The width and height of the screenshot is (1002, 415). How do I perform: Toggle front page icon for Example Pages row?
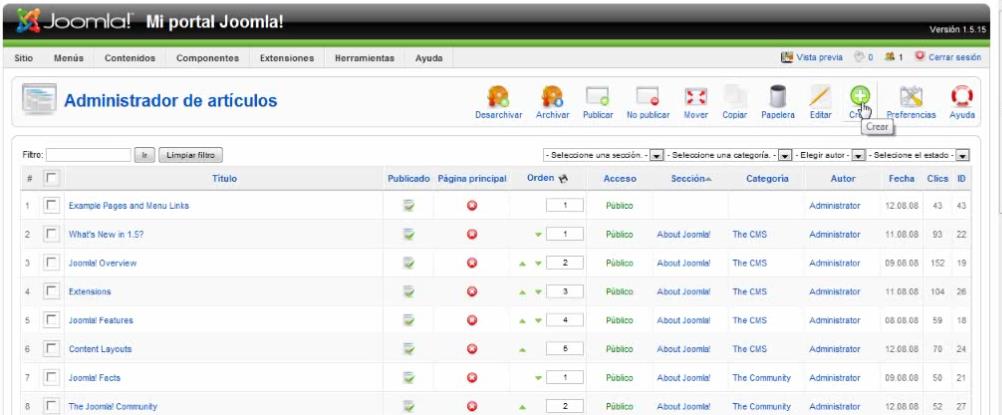click(x=472, y=206)
